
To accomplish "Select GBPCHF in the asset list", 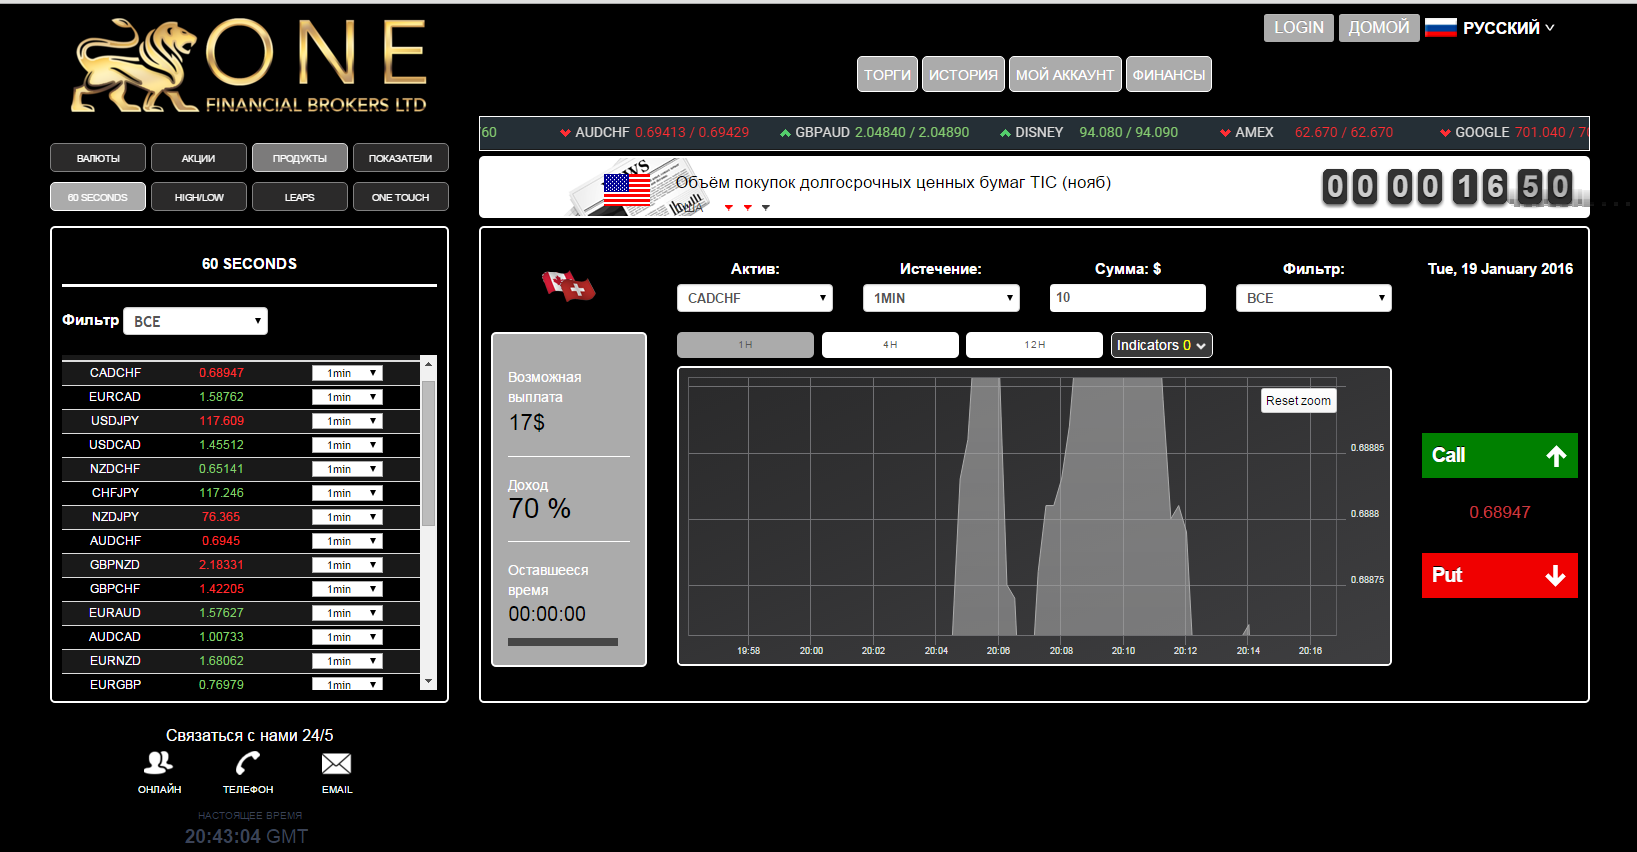I will (241, 589).
